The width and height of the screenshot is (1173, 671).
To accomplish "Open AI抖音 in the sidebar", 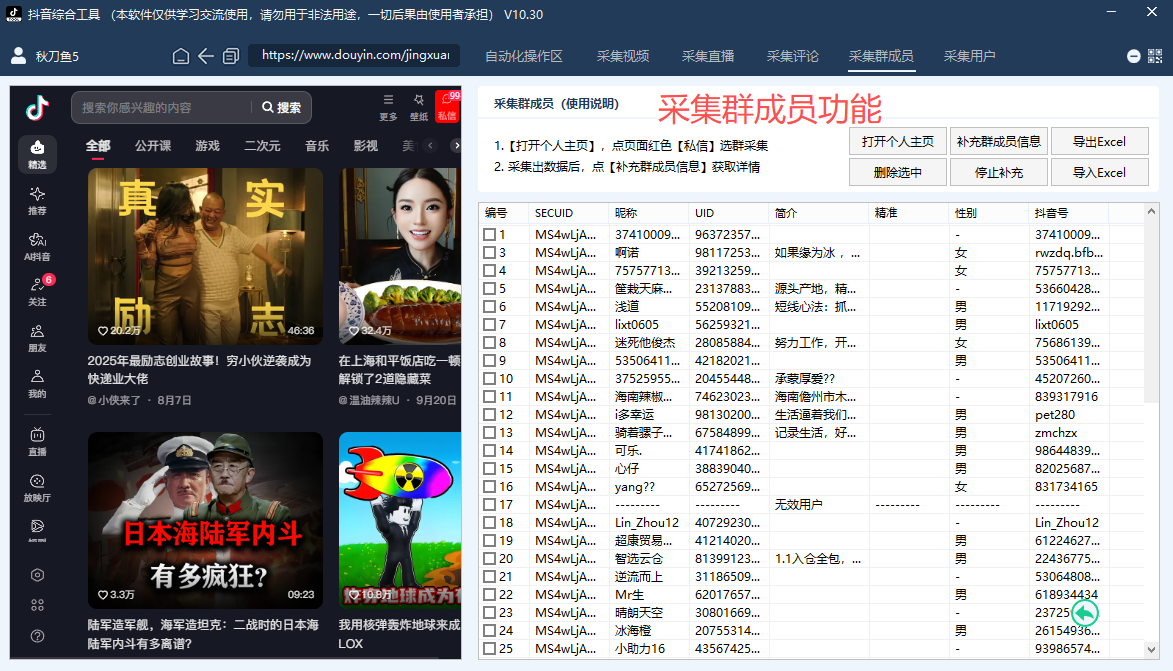I will [37, 246].
